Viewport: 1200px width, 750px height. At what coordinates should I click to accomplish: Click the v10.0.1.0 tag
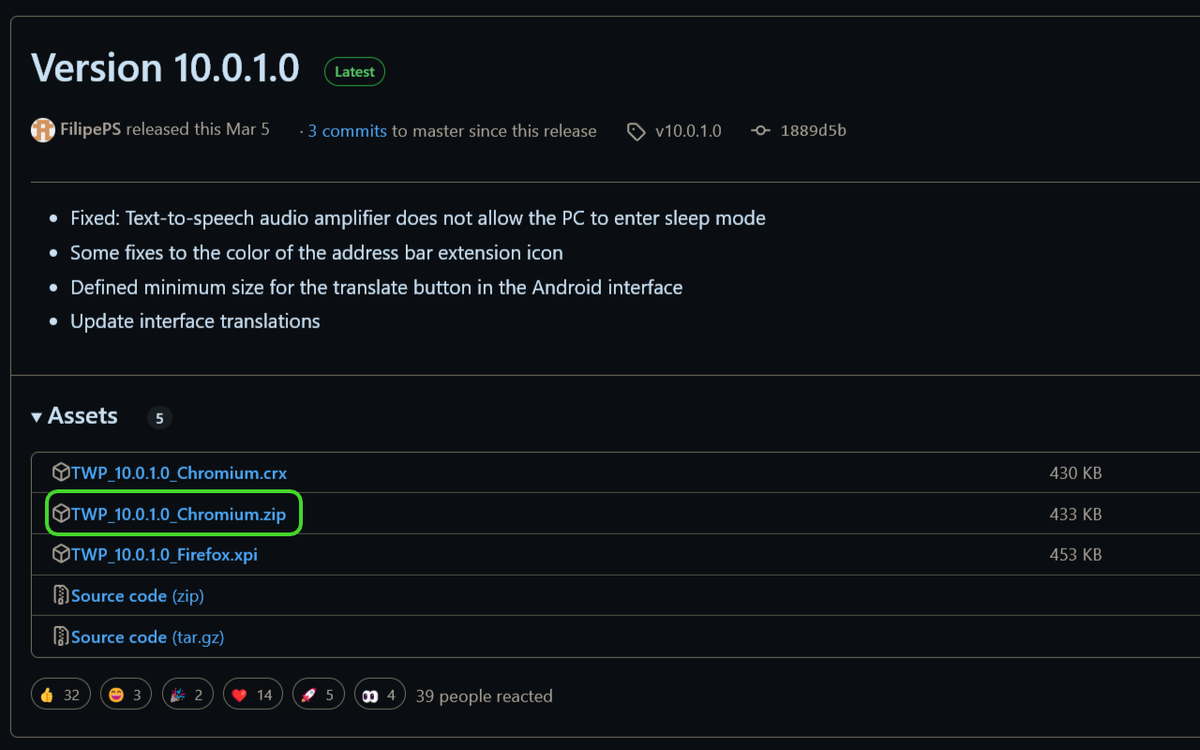688,131
